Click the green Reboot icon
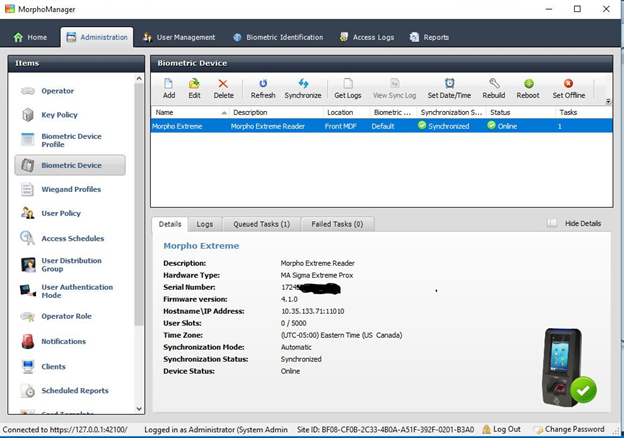Image resolution: width=624 pixels, height=438 pixels. coord(528,84)
